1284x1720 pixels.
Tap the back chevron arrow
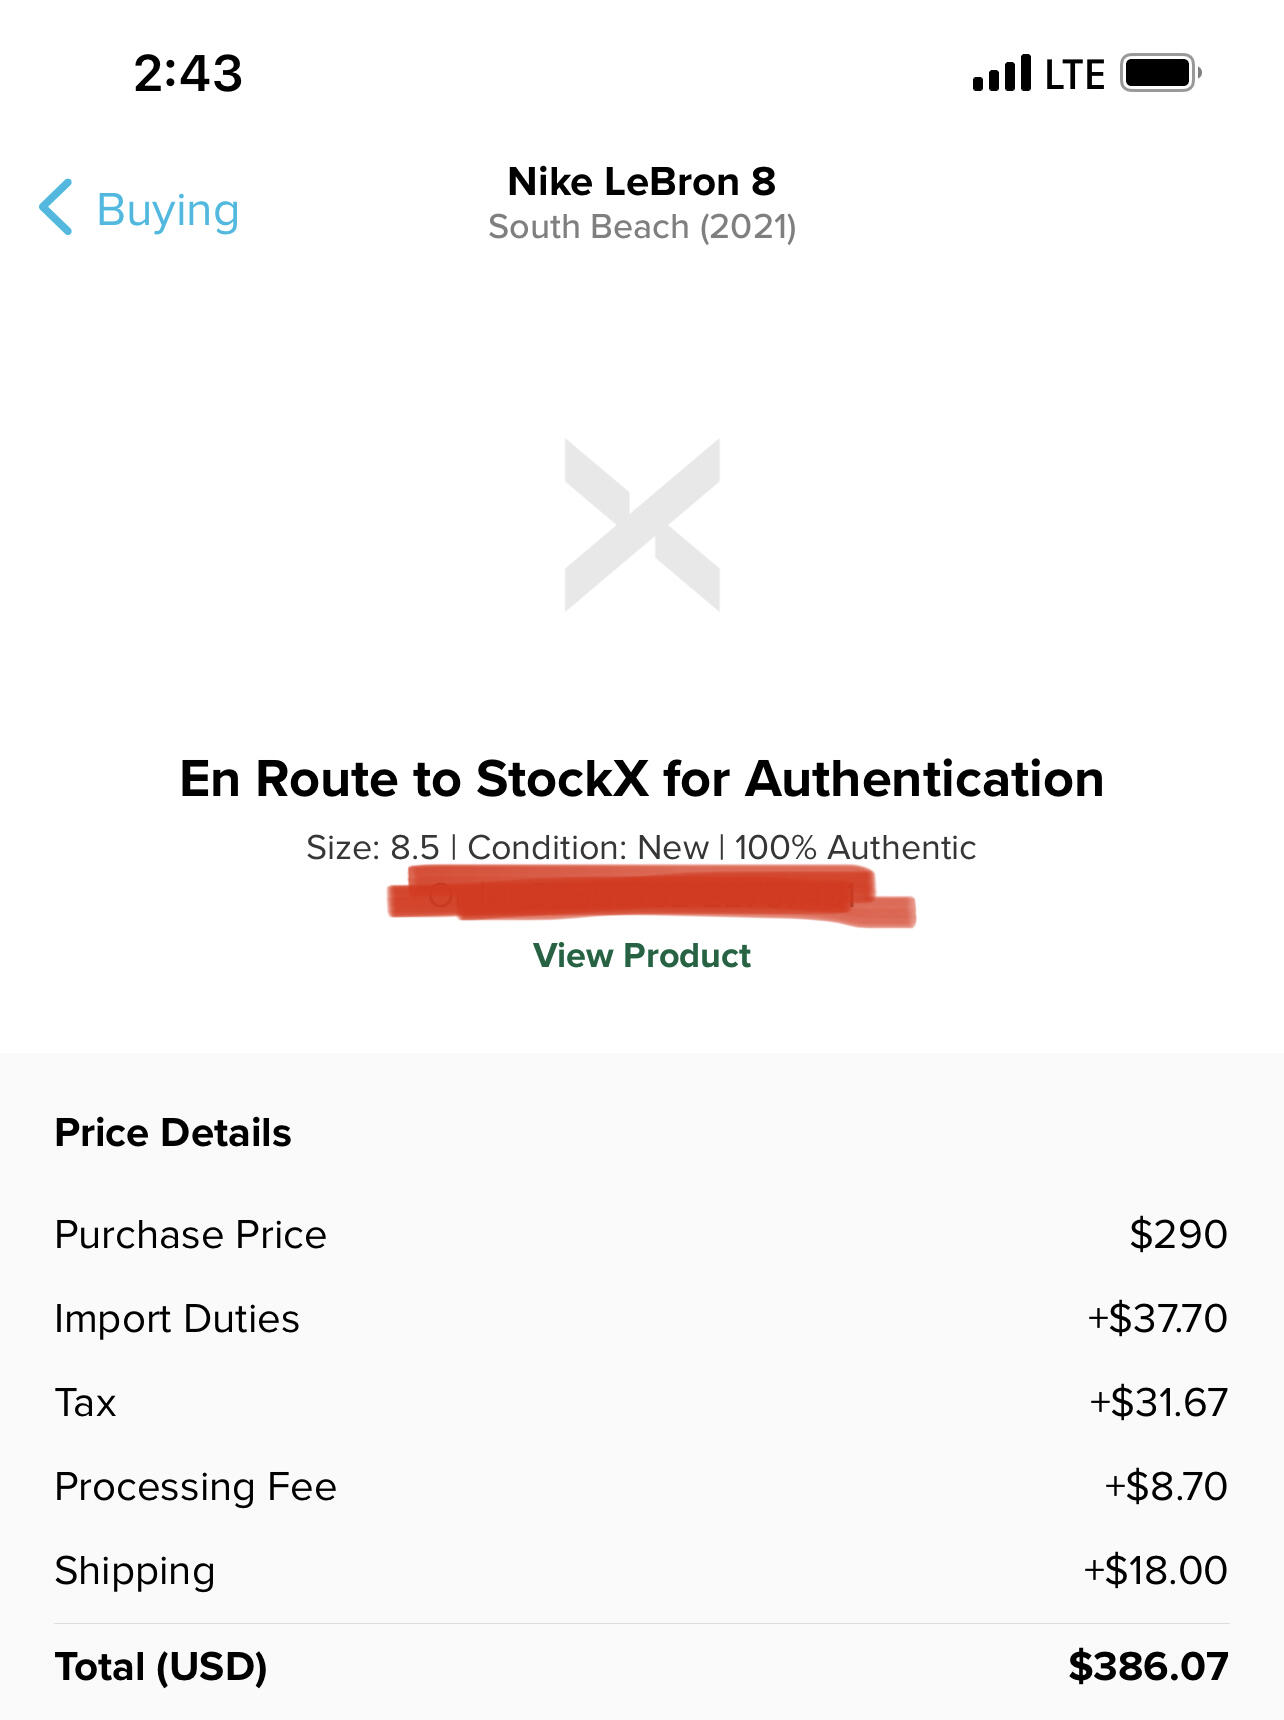point(56,208)
